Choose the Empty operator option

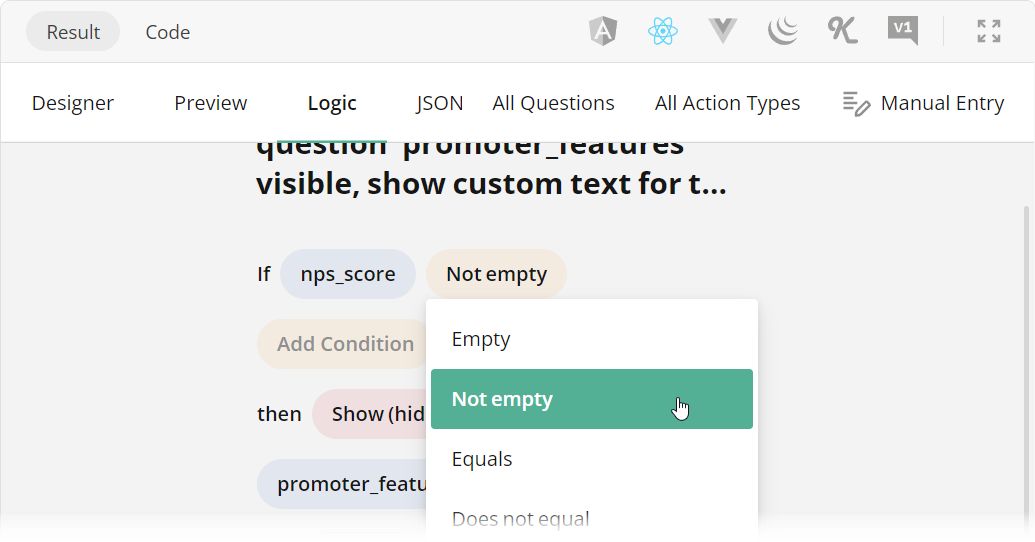coord(591,339)
